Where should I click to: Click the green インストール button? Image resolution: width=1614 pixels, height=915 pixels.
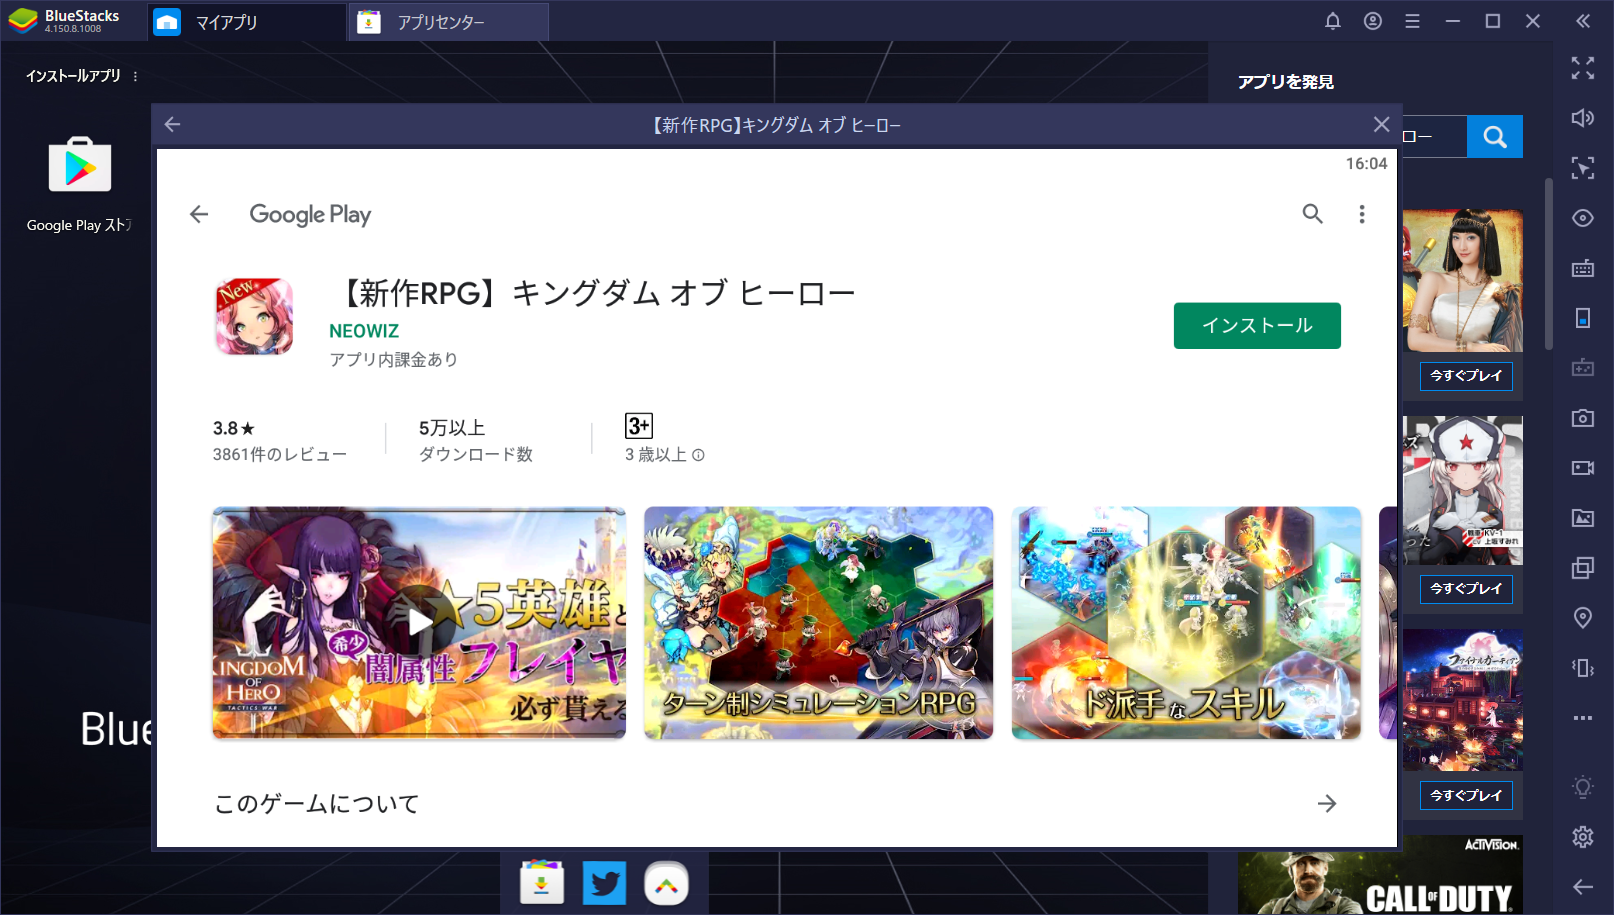tap(1257, 326)
